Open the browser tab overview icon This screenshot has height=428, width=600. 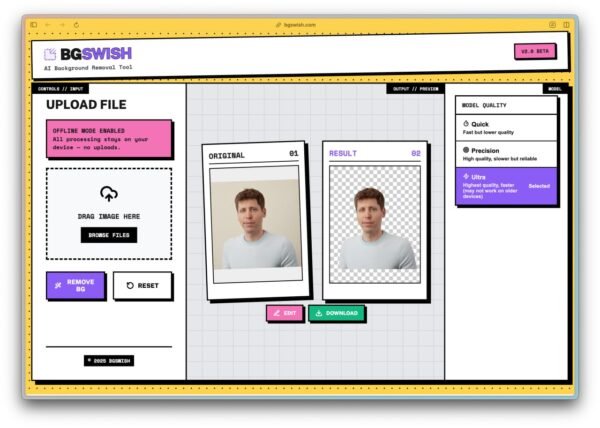566,25
